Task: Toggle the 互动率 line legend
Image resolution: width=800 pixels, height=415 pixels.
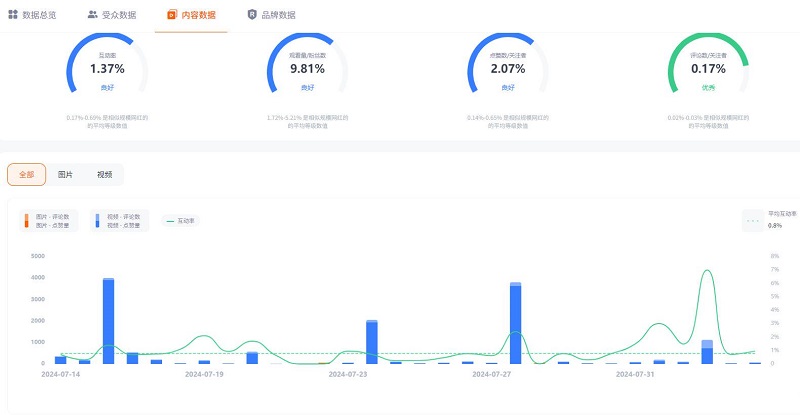Action: point(181,220)
